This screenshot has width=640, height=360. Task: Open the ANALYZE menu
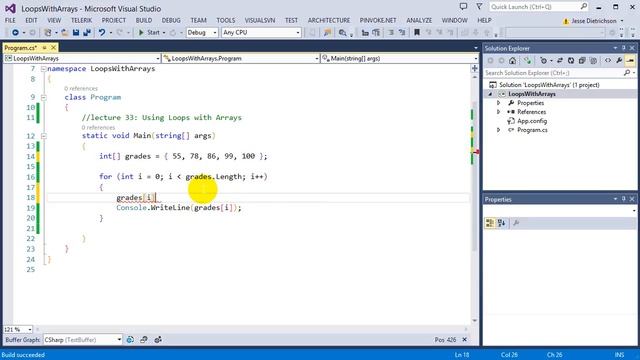tap(419, 20)
